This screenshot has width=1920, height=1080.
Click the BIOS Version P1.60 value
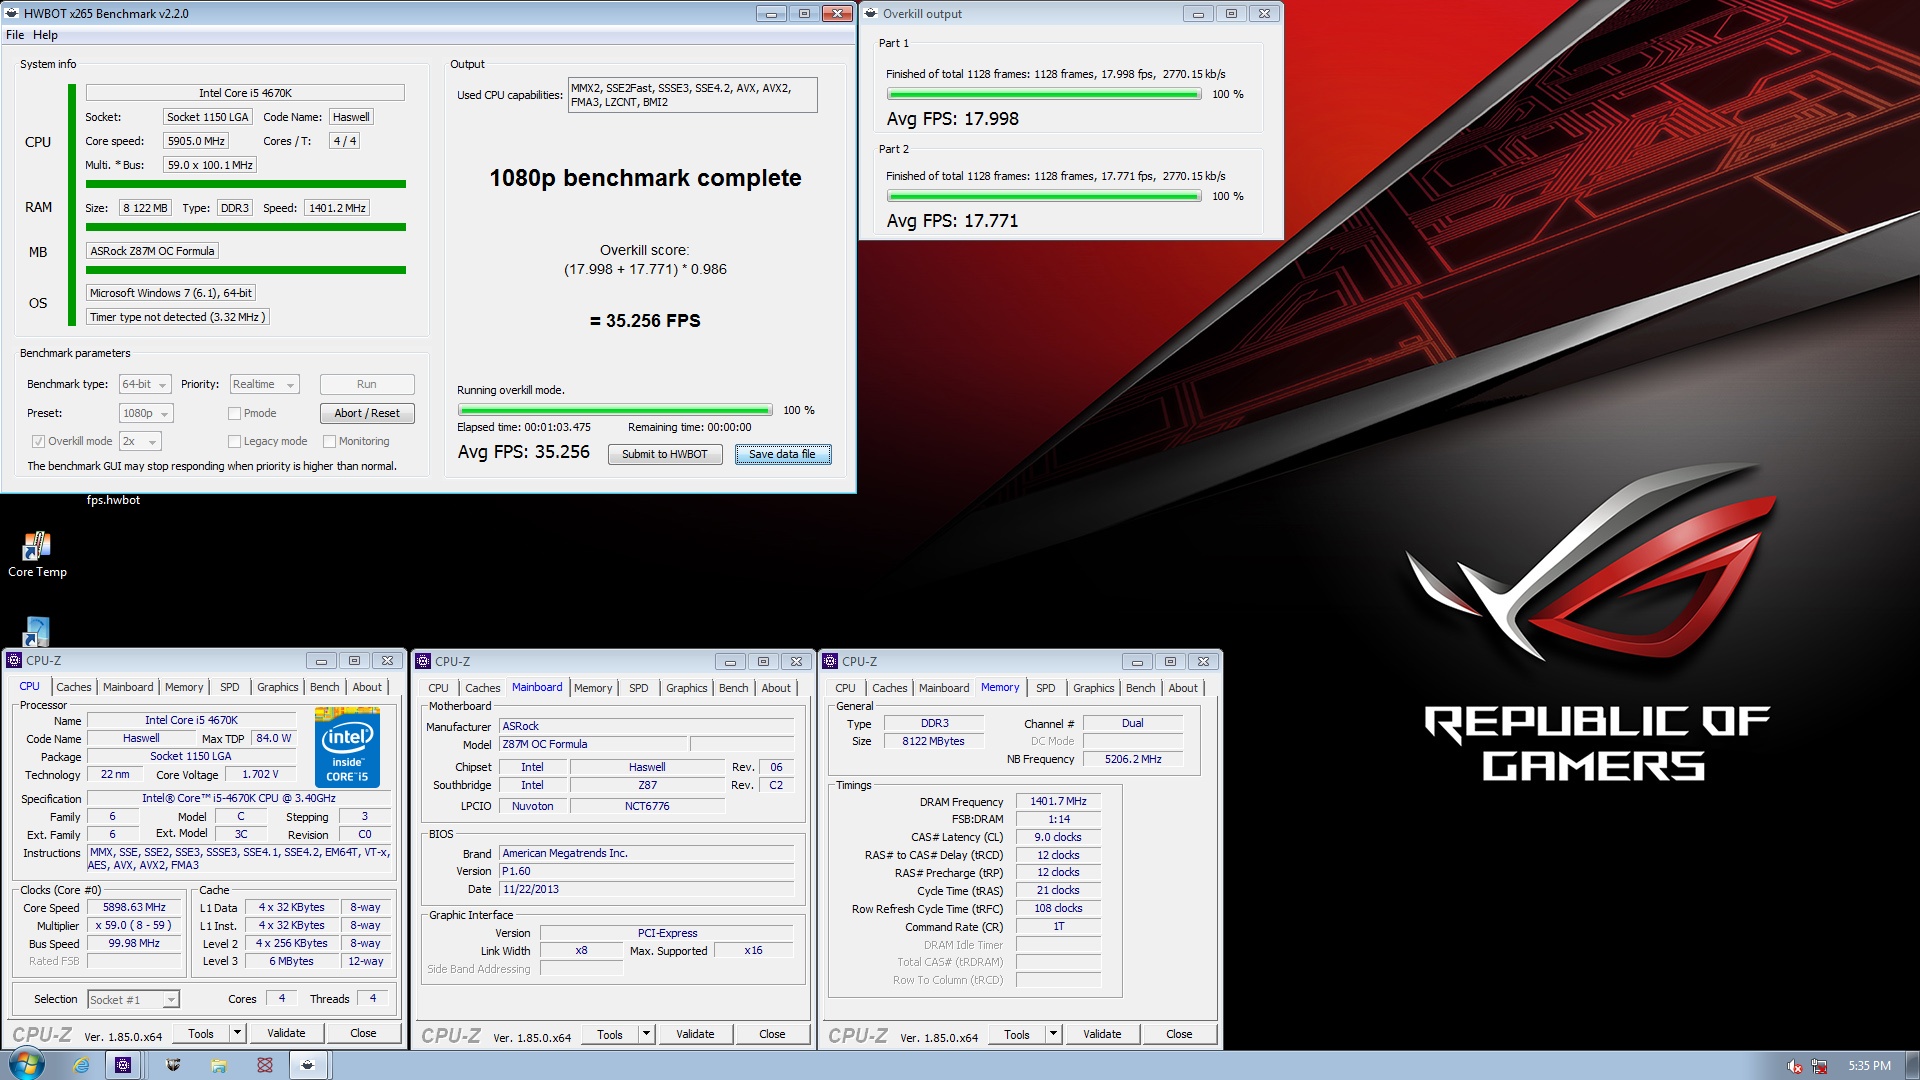(647, 871)
